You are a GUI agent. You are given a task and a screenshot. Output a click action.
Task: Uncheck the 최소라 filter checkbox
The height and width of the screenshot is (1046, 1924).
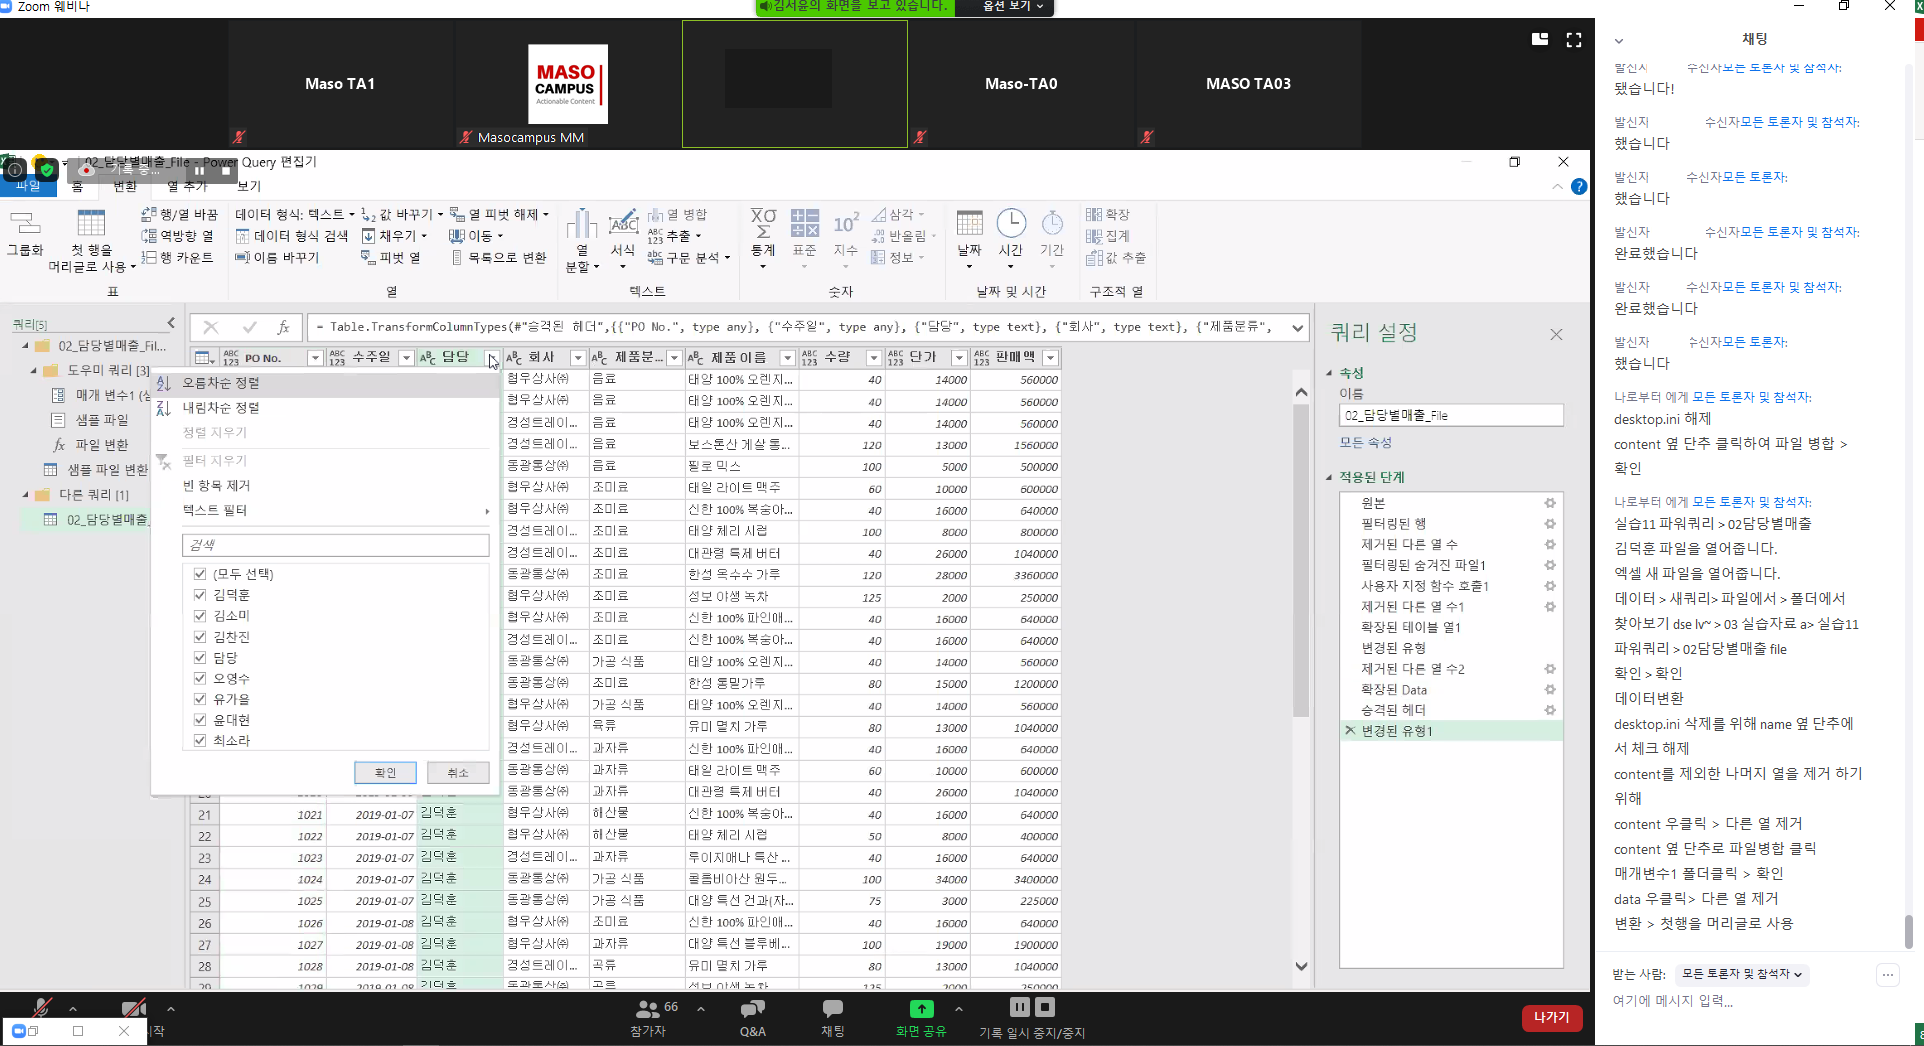200,741
